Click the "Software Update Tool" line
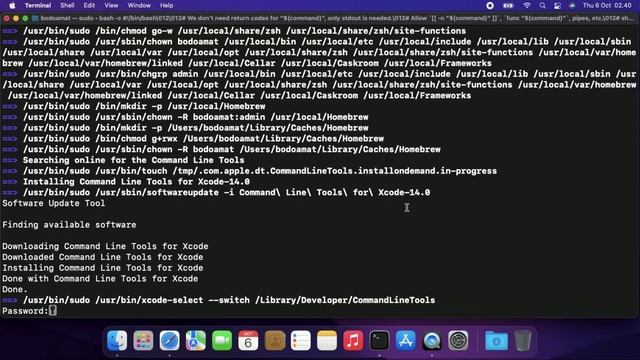The height and width of the screenshot is (360, 640). pos(53,203)
